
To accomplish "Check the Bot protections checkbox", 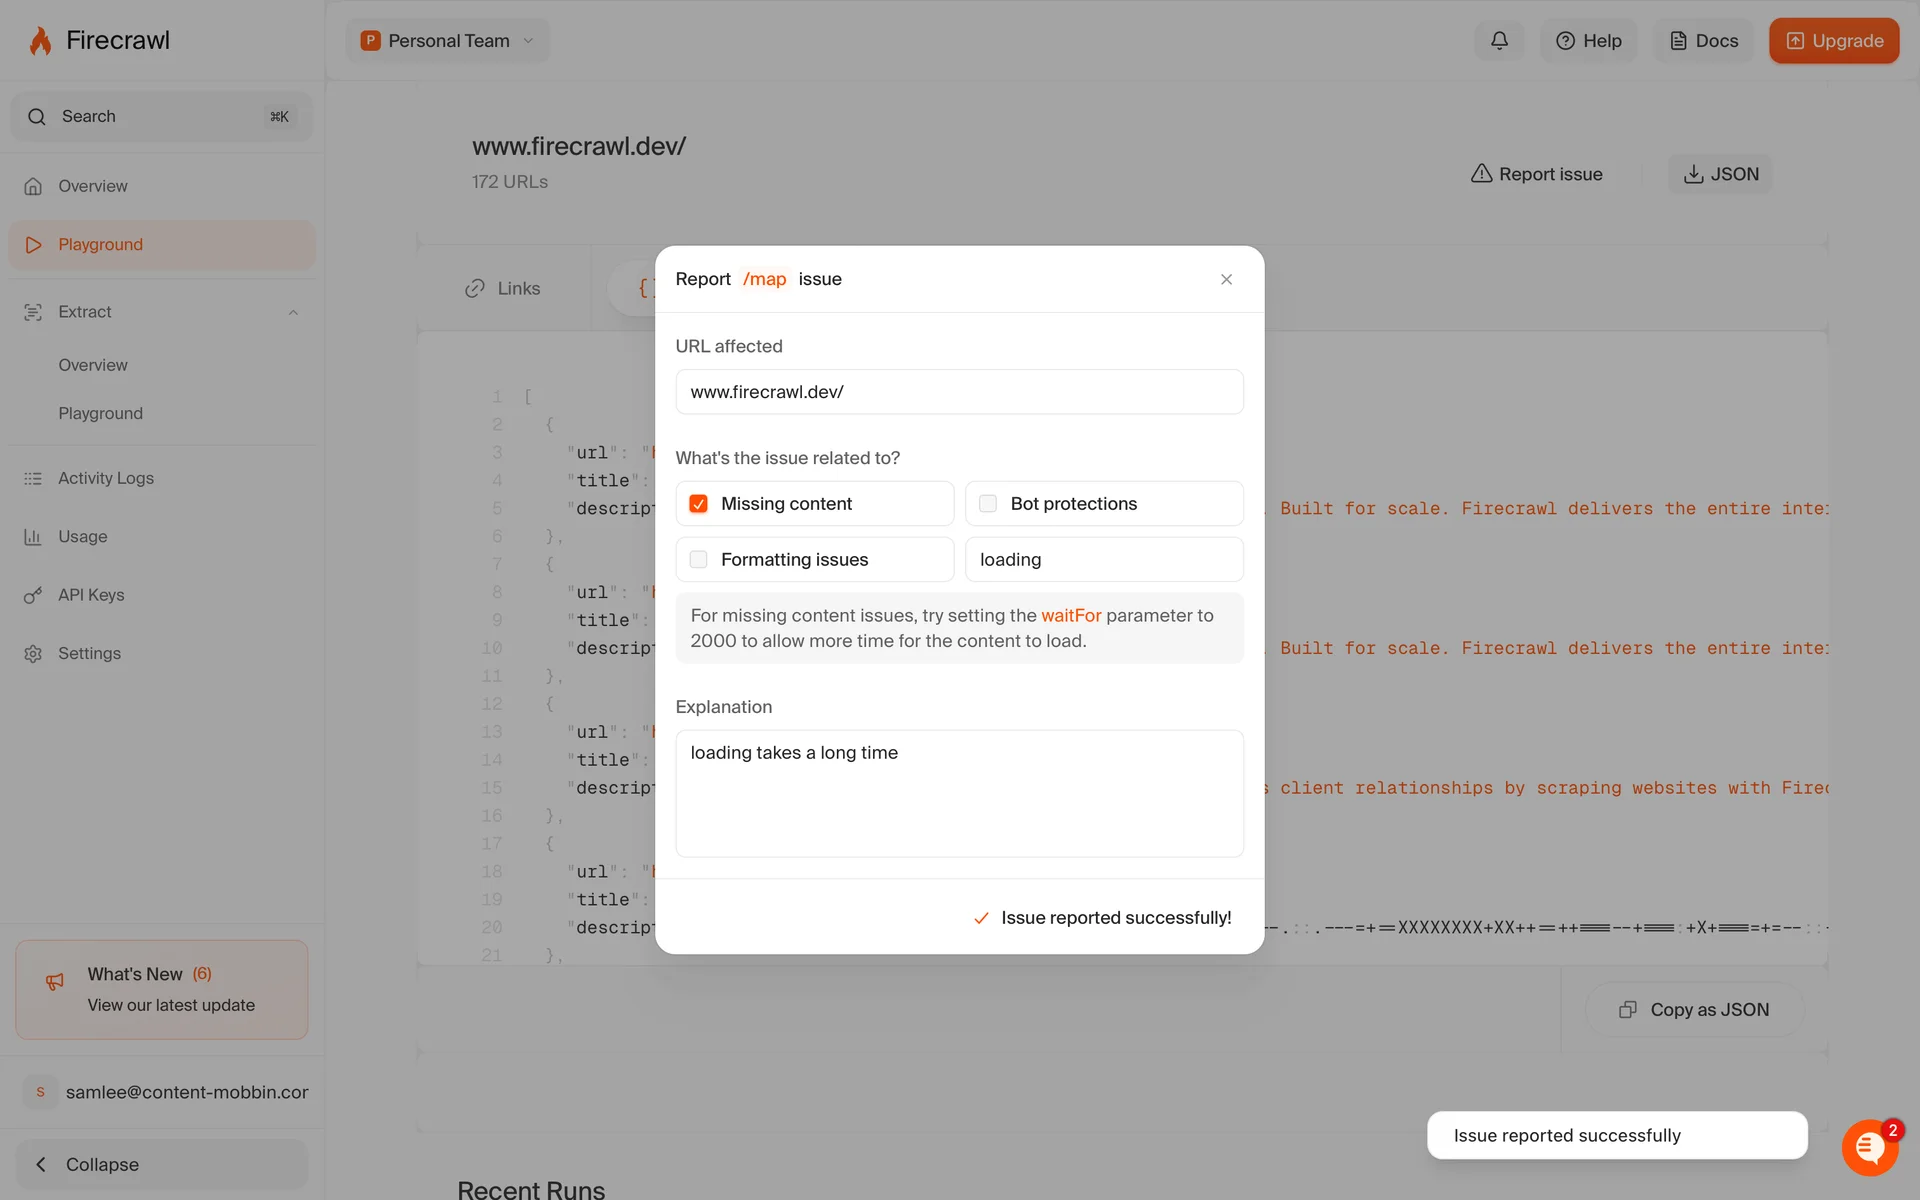I will click(988, 504).
